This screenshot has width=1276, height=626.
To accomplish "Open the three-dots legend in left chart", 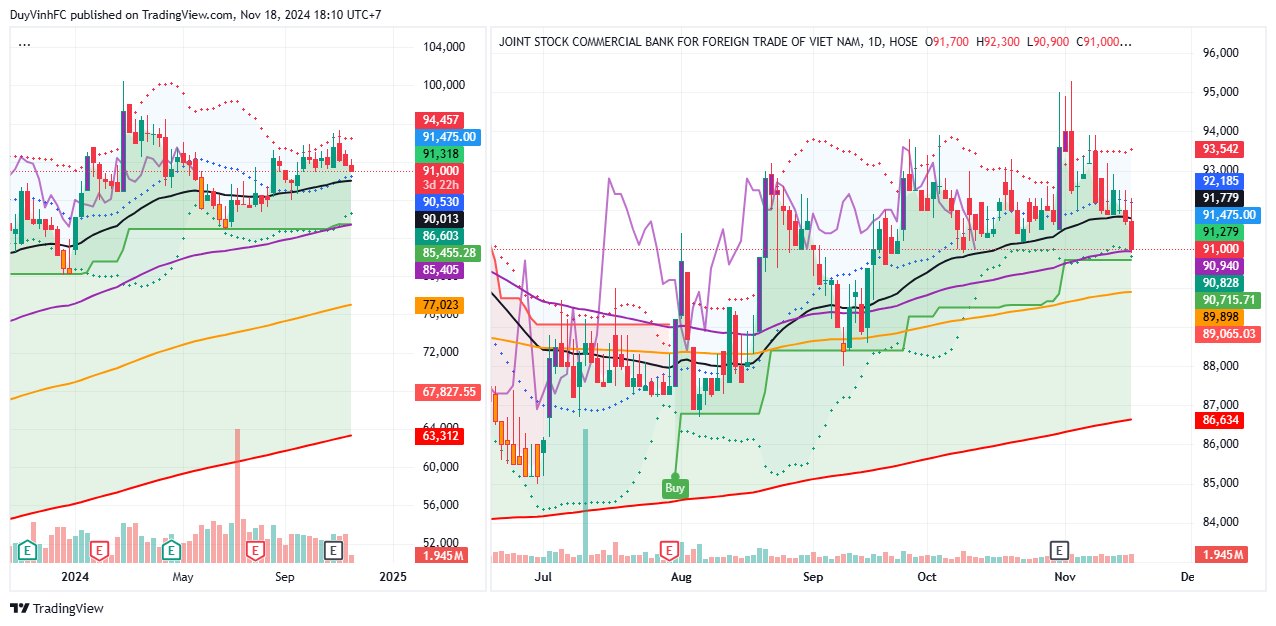I will tap(24, 44).
